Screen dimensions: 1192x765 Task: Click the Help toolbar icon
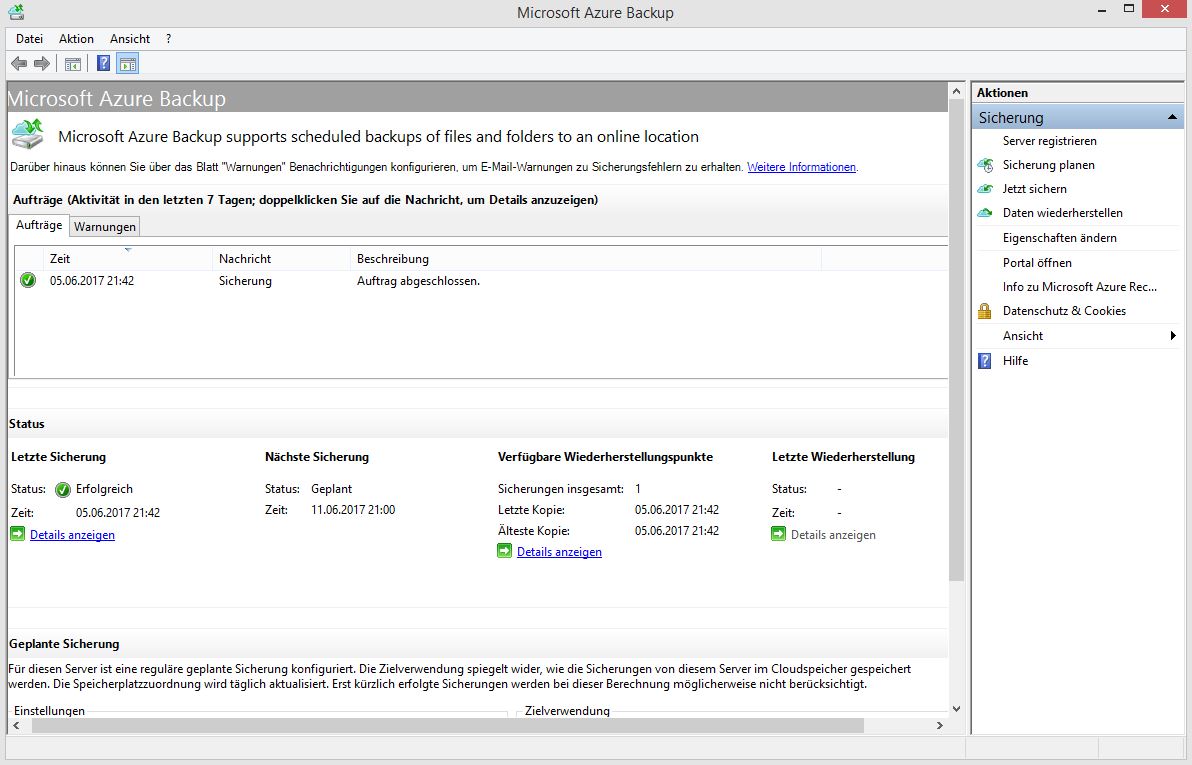[102, 63]
